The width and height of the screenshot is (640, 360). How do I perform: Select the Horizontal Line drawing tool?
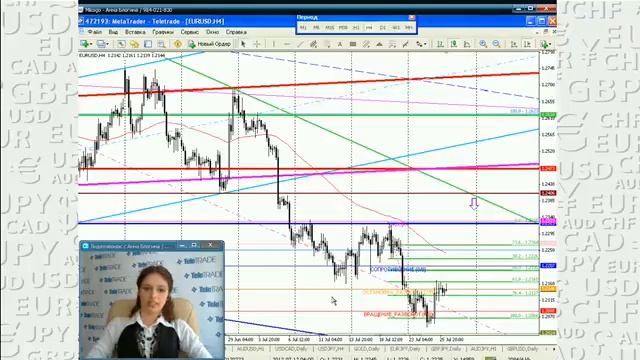pos(287,44)
